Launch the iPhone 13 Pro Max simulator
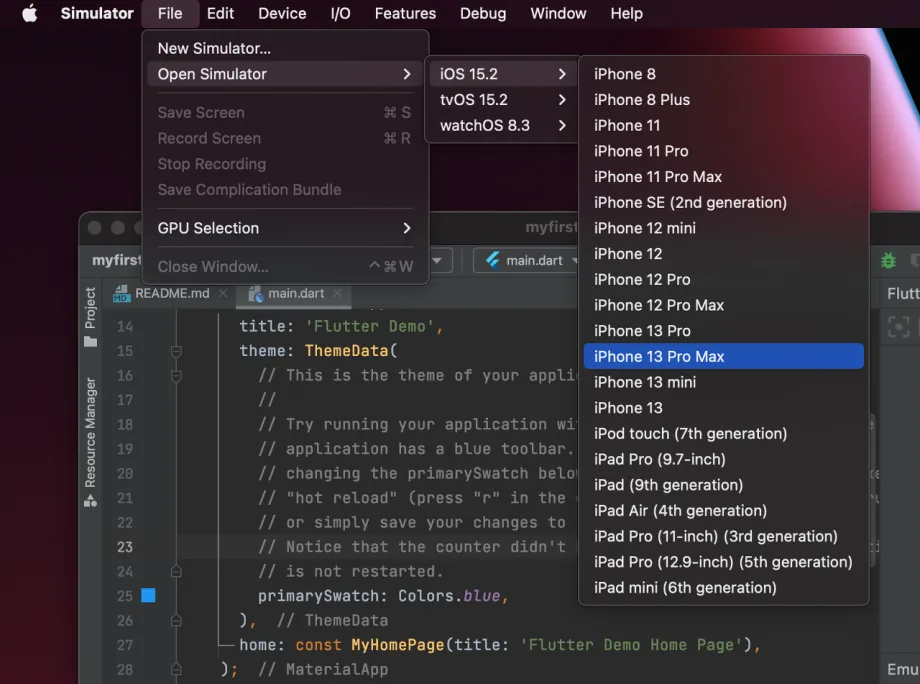 pyautogui.click(x=723, y=357)
